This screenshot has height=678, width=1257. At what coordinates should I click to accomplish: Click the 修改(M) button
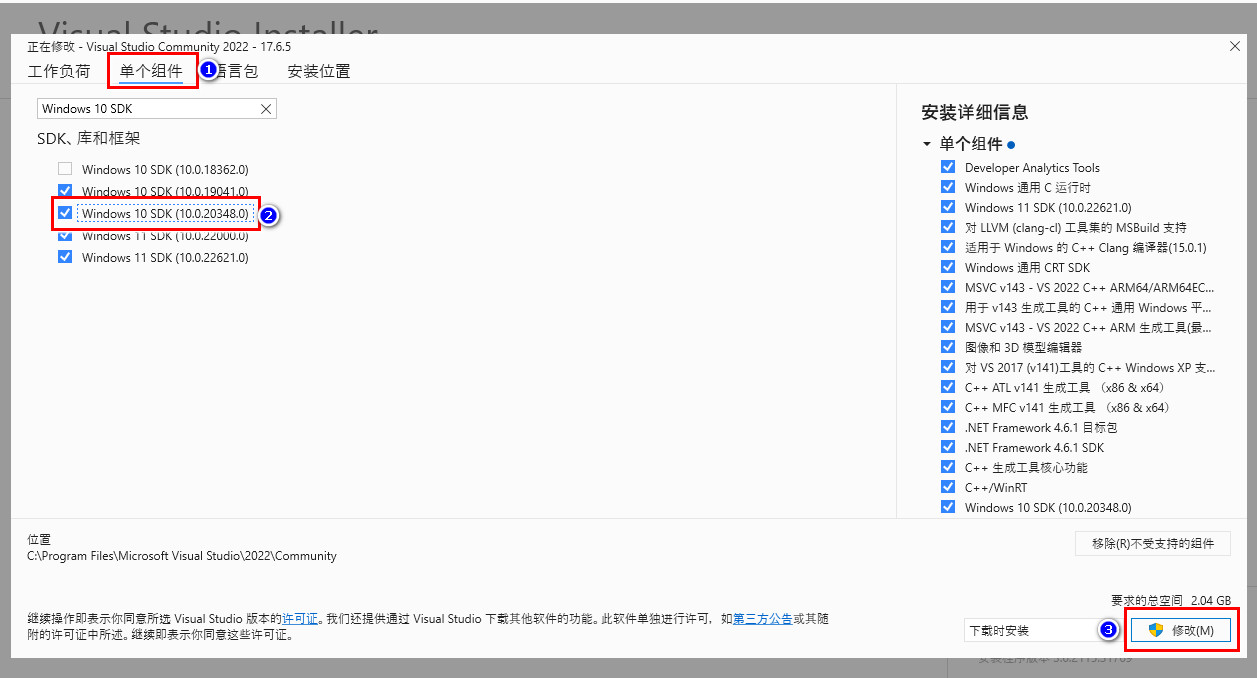(1180, 630)
